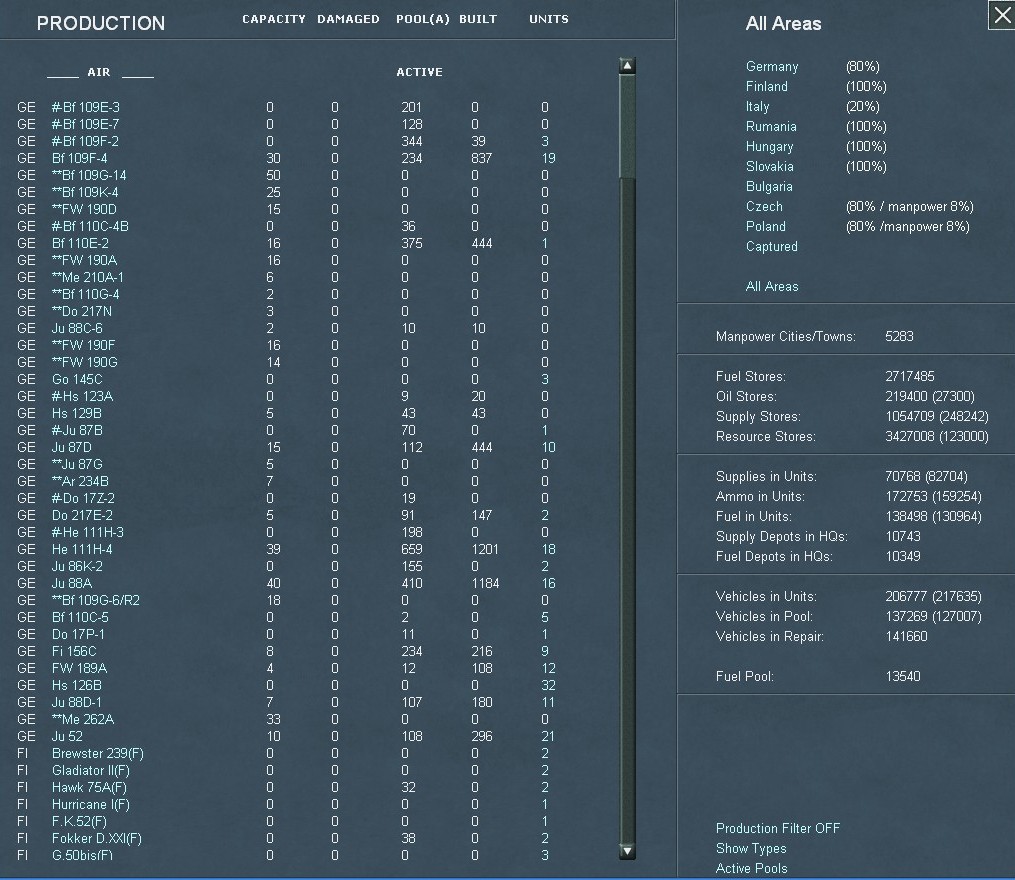1015x880 pixels.
Task: Pick the Captured areas entry
Action: 771,246
